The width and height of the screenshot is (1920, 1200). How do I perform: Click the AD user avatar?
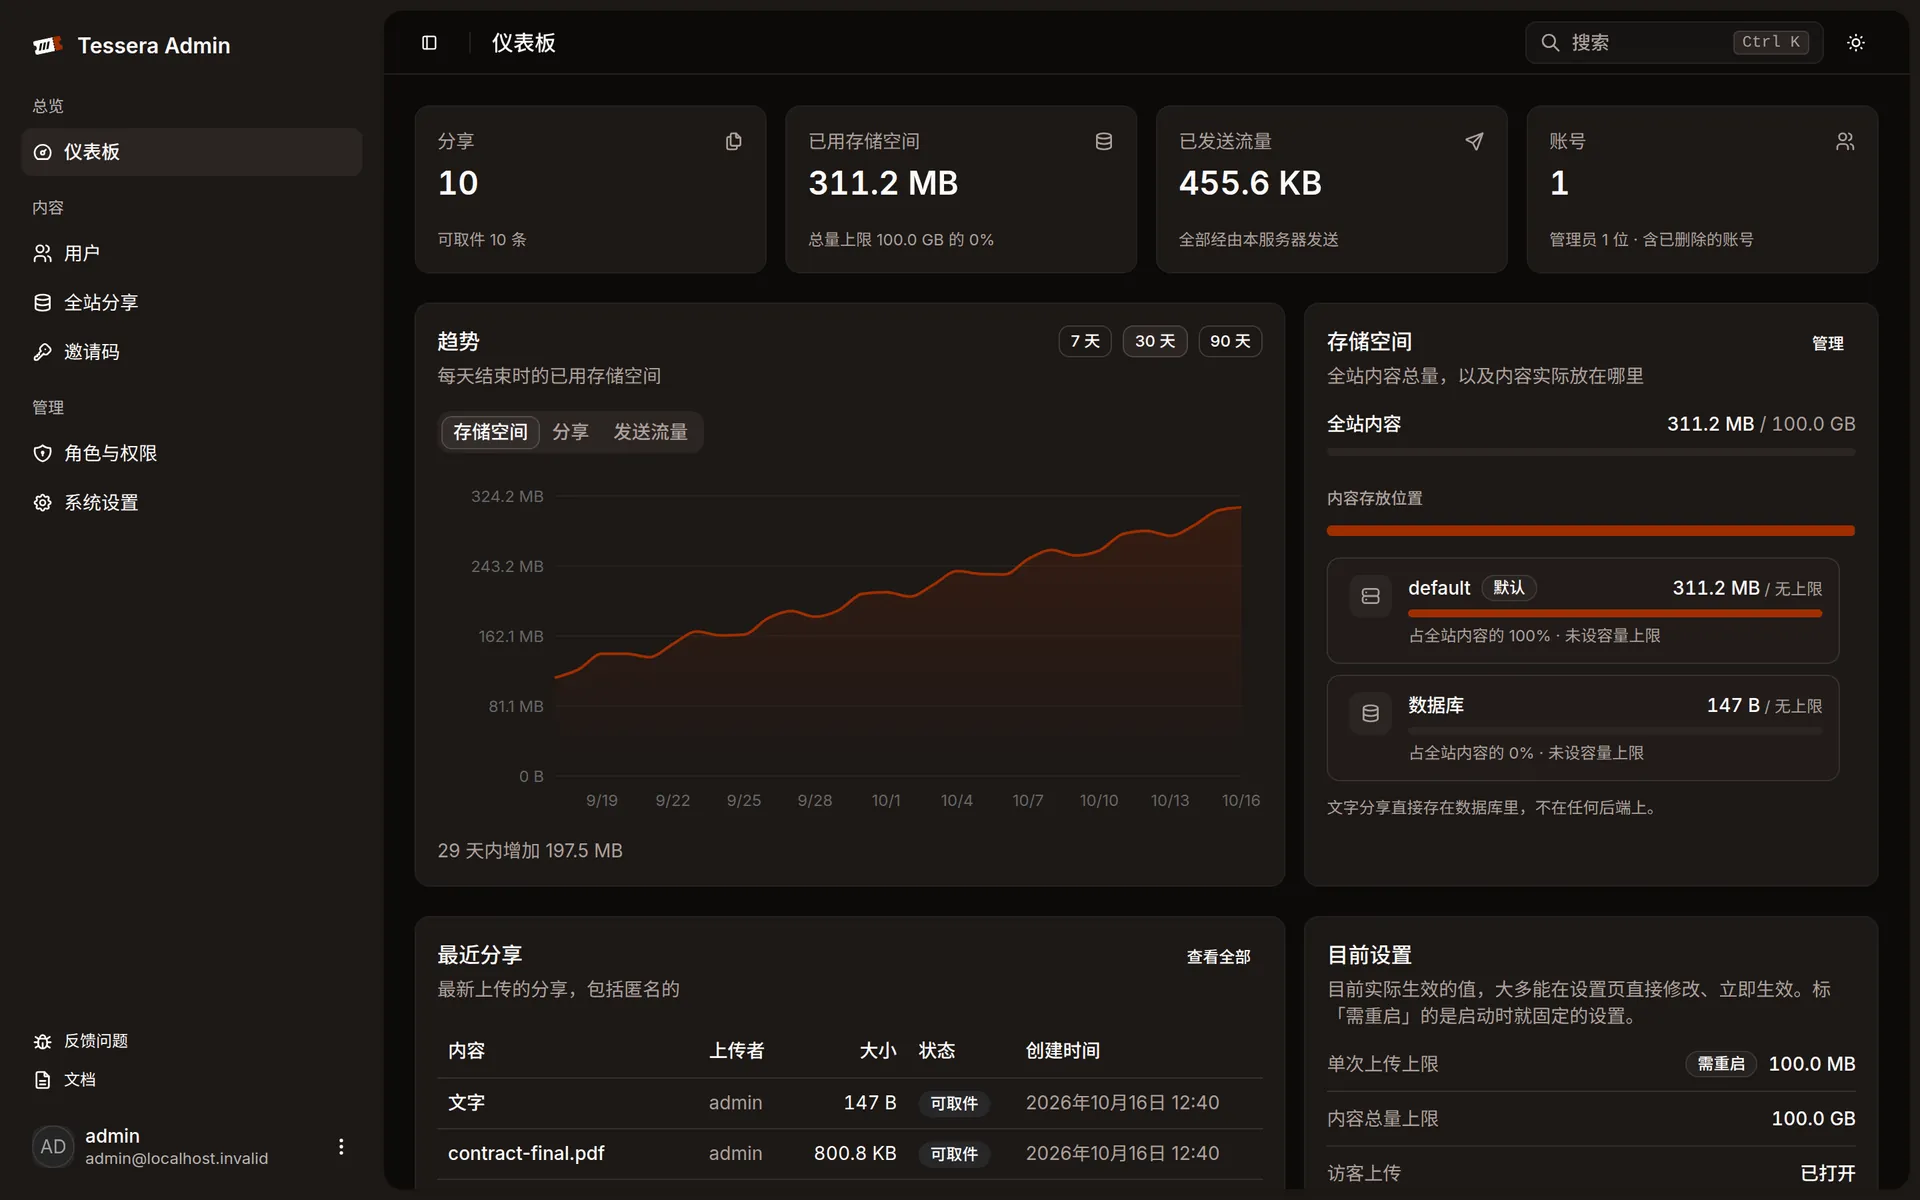click(x=53, y=1147)
